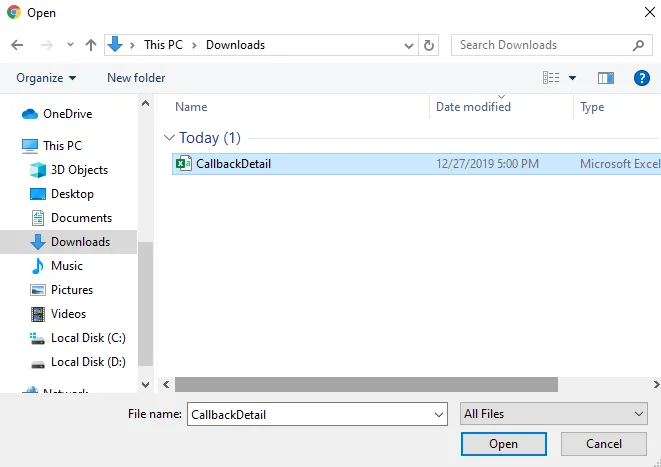The width and height of the screenshot is (661, 467).
Task: Click the forward navigation arrow
Action: coord(47,45)
